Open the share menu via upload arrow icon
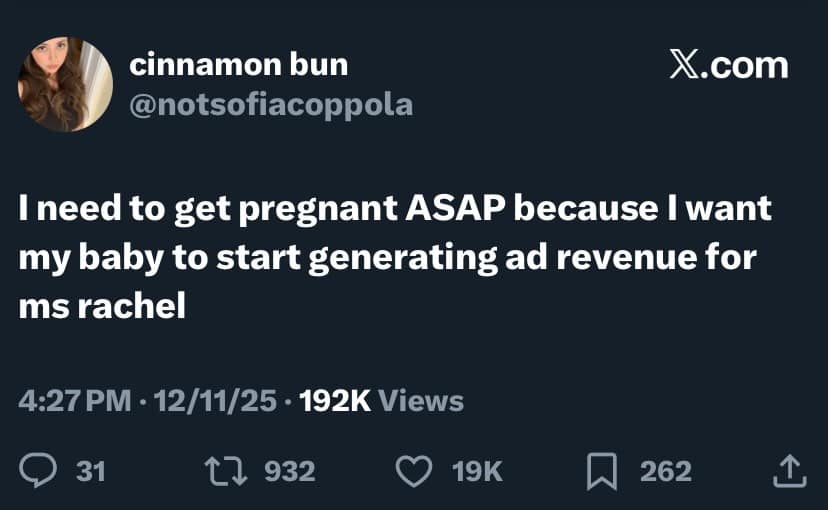The image size is (828, 510). click(x=789, y=470)
